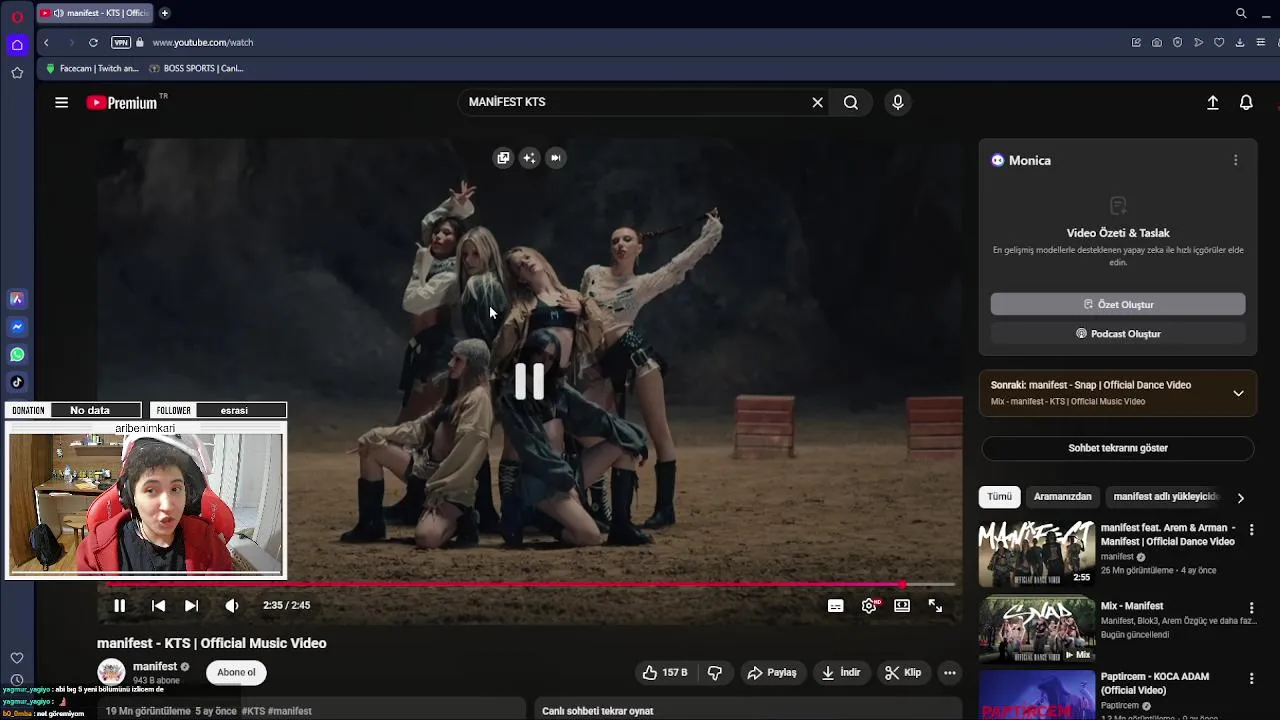This screenshot has width=1280, height=720.
Task: Open a new browser tab
Action: [165, 13]
